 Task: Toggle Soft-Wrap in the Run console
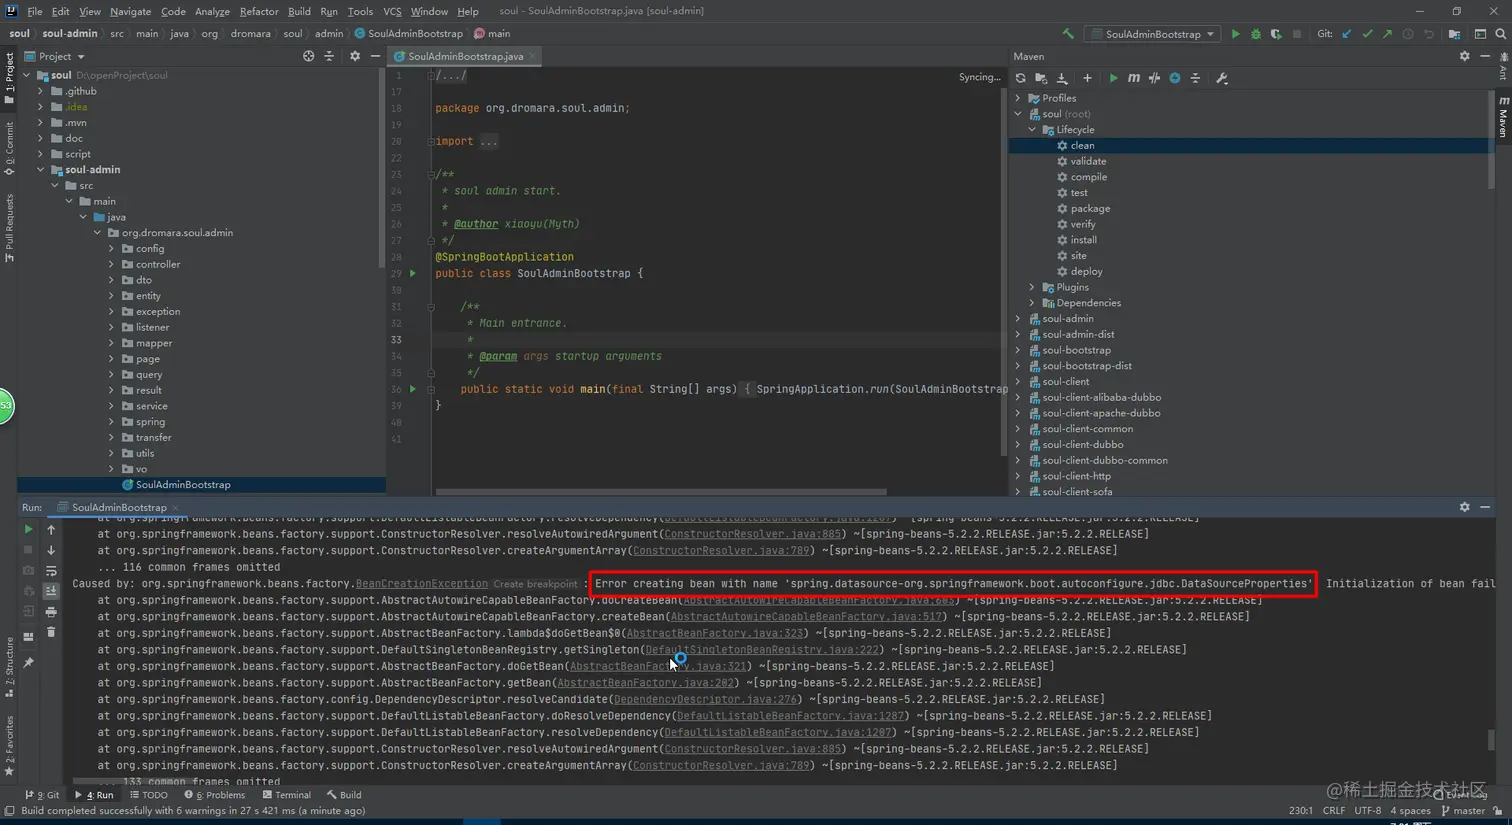[51, 571]
